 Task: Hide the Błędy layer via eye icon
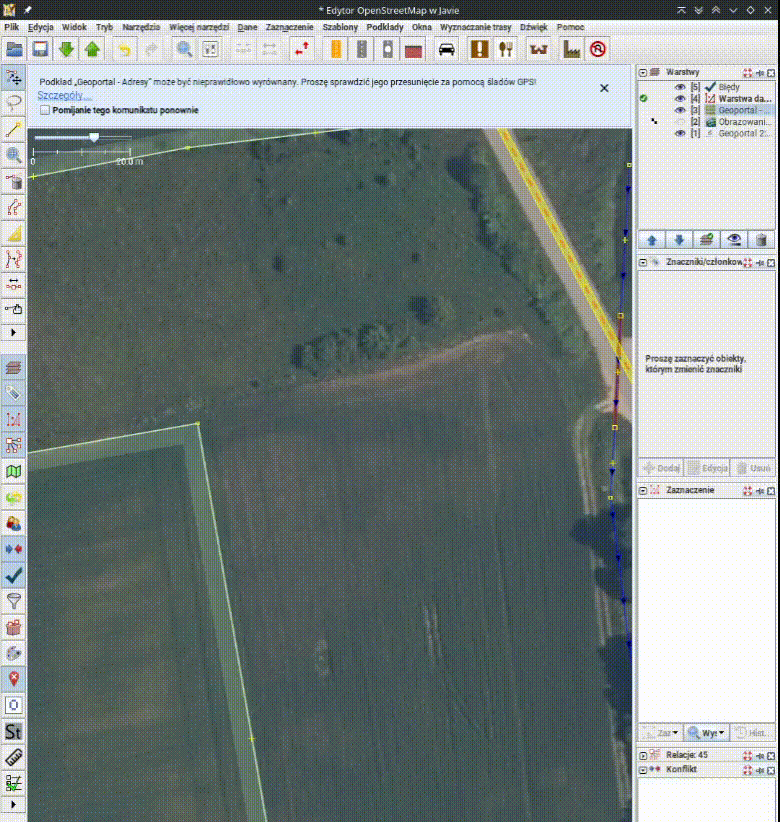click(x=680, y=87)
